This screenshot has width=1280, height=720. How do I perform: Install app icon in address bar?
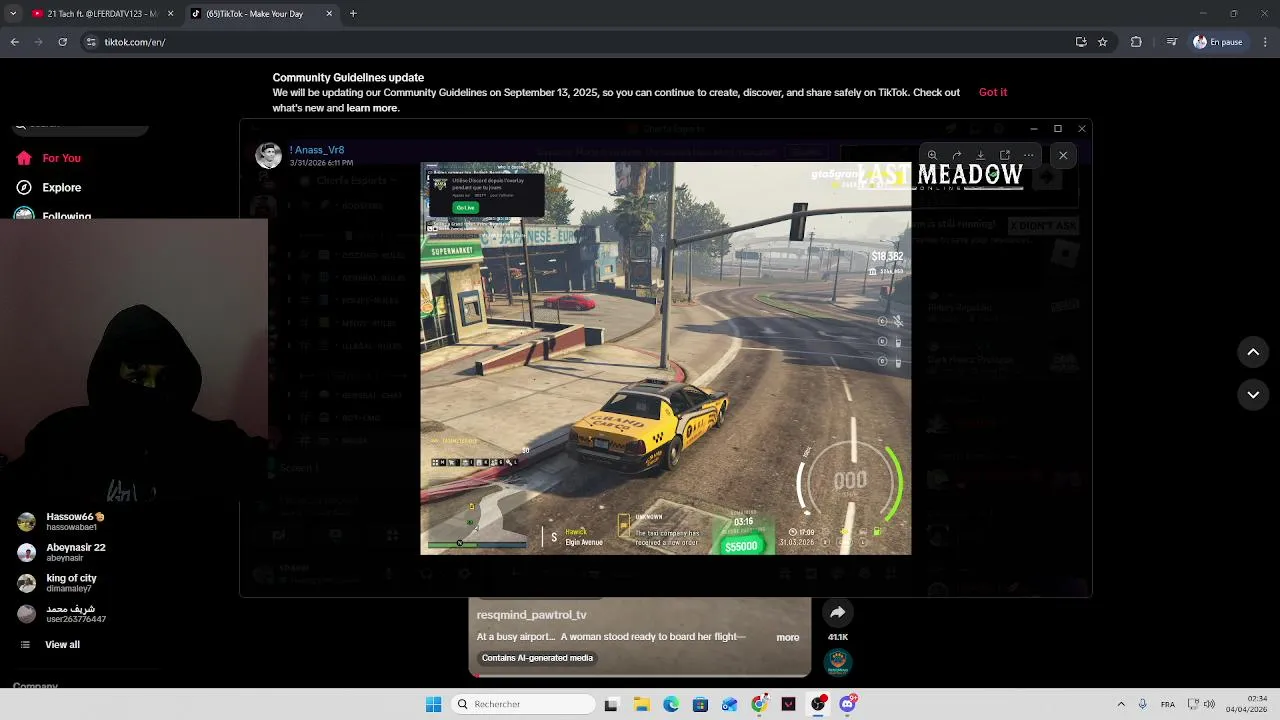[1081, 42]
